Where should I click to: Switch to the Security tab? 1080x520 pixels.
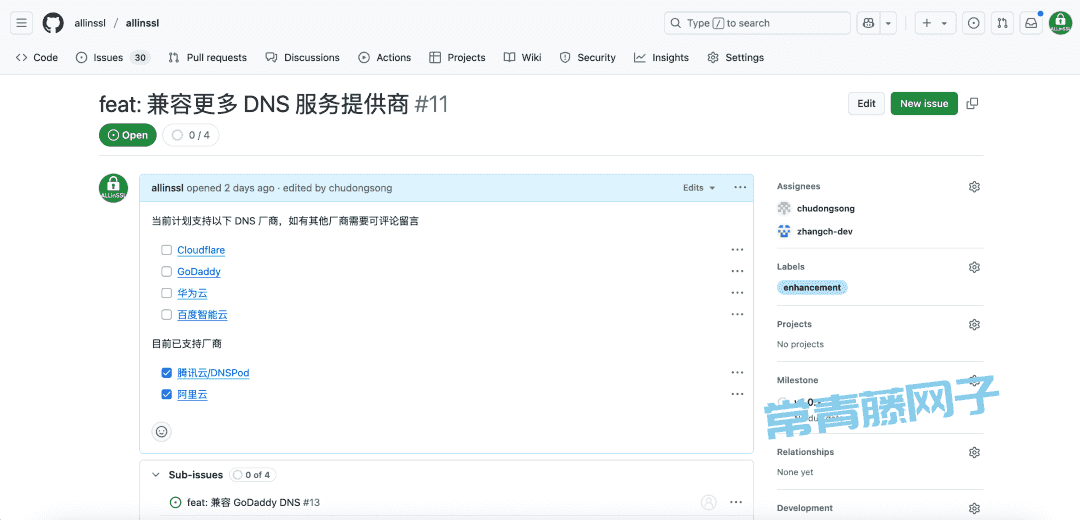(588, 58)
